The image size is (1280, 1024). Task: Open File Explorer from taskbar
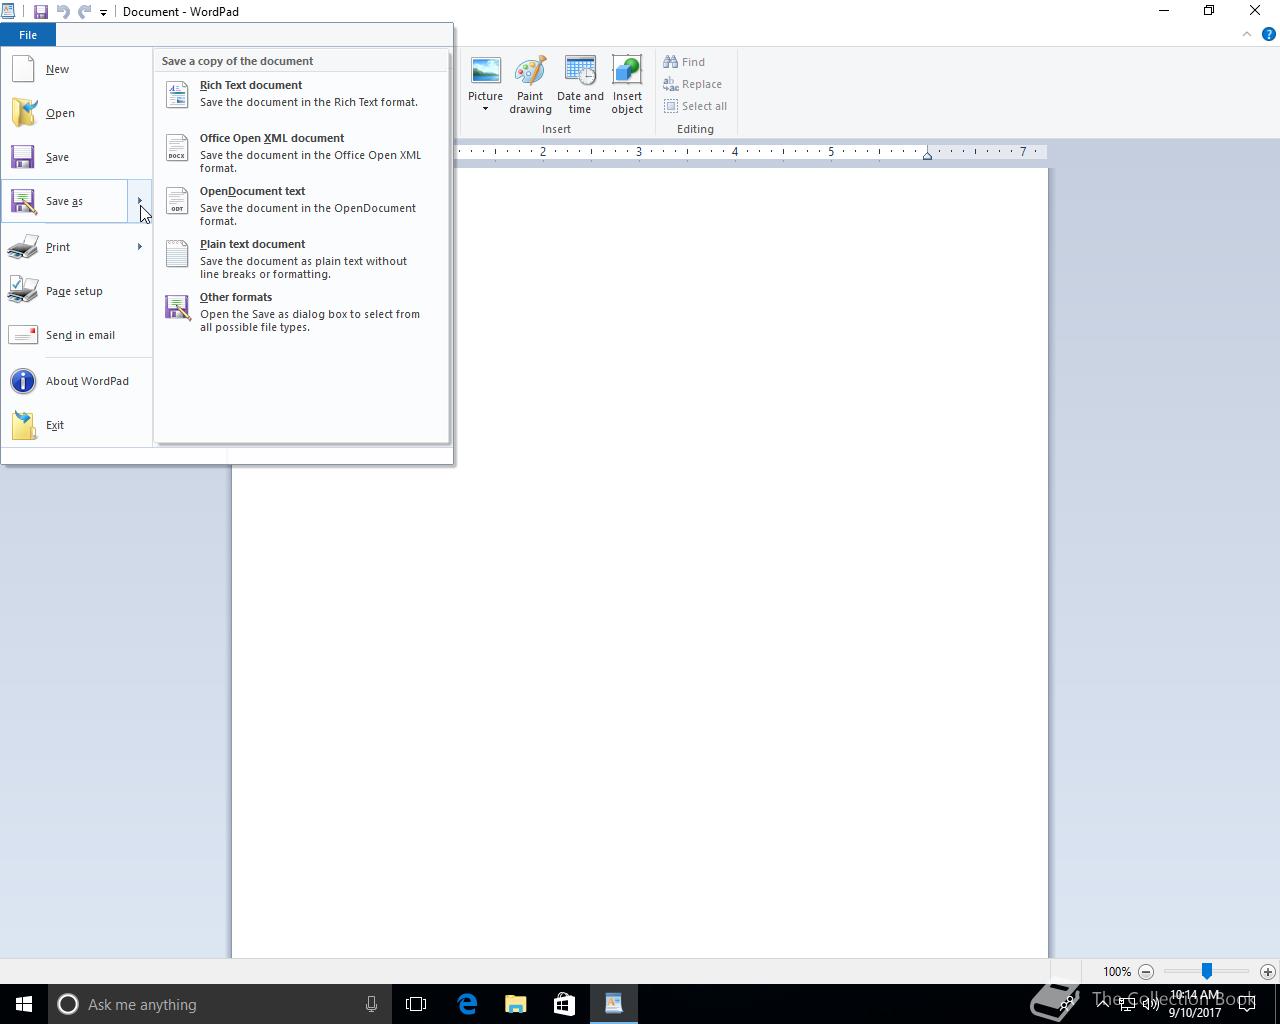(516, 1004)
